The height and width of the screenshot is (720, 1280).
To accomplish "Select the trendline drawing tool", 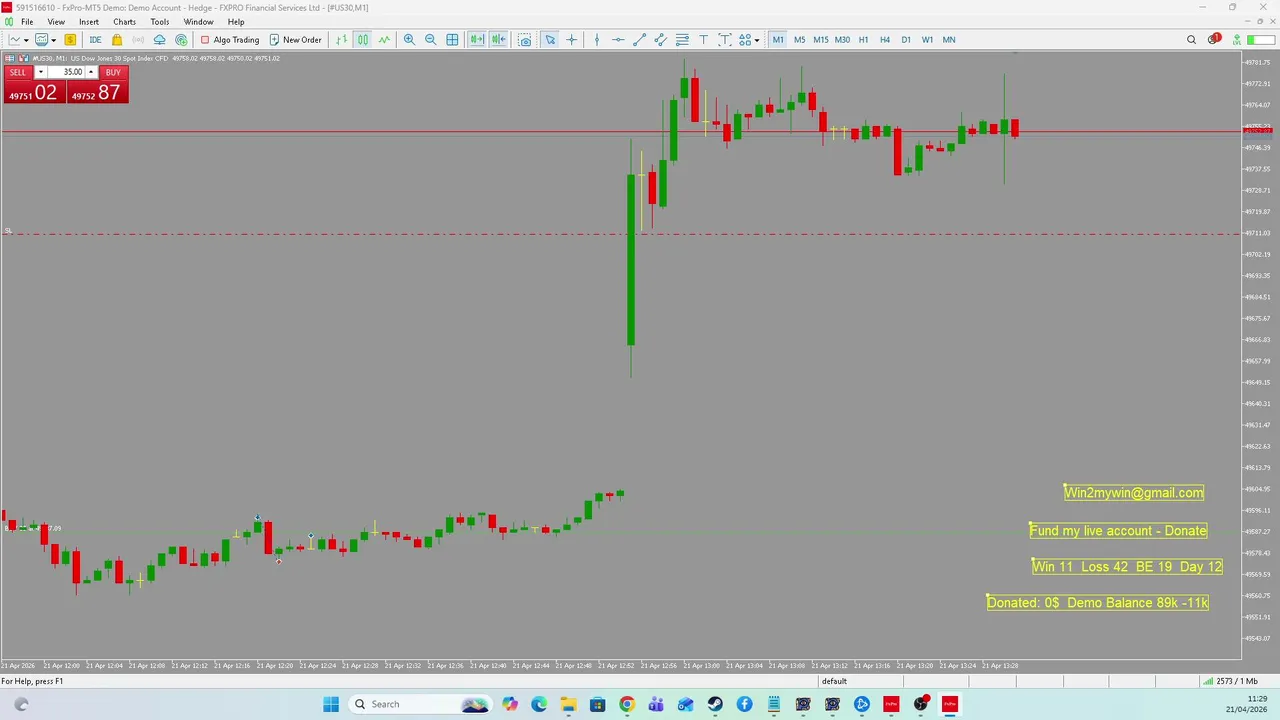I will click(x=639, y=40).
